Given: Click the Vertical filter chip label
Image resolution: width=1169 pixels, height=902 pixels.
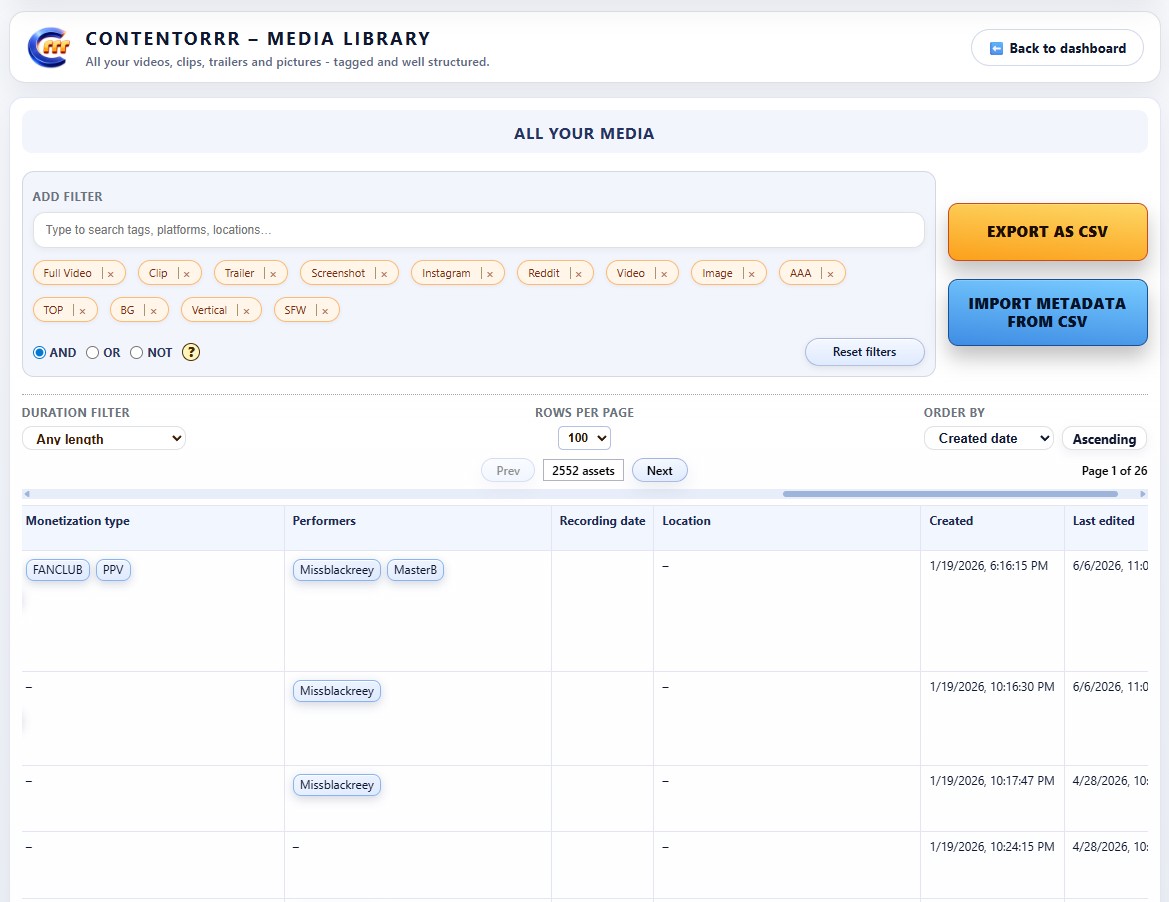Looking at the screenshot, I should pyautogui.click(x=209, y=311).
